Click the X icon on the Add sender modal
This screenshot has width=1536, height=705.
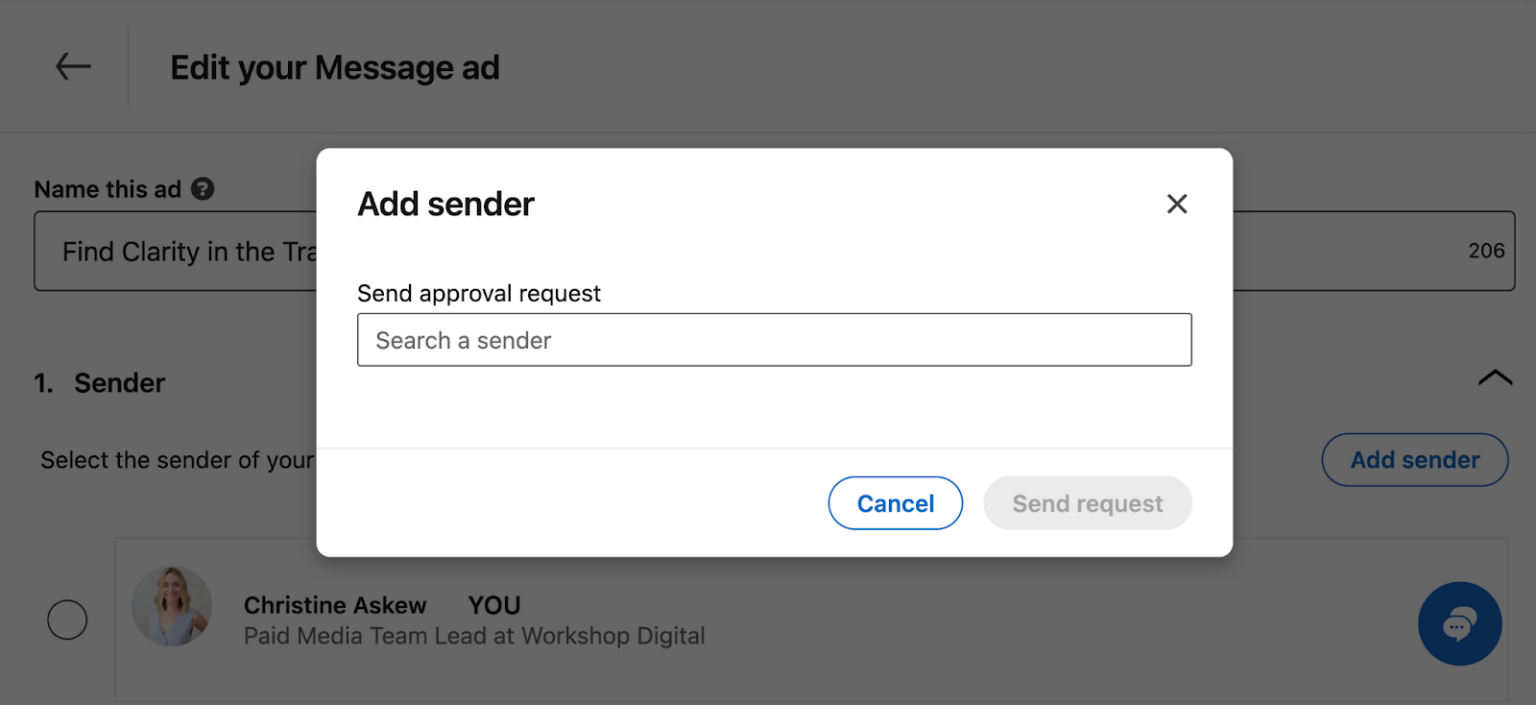(1177, 204)
